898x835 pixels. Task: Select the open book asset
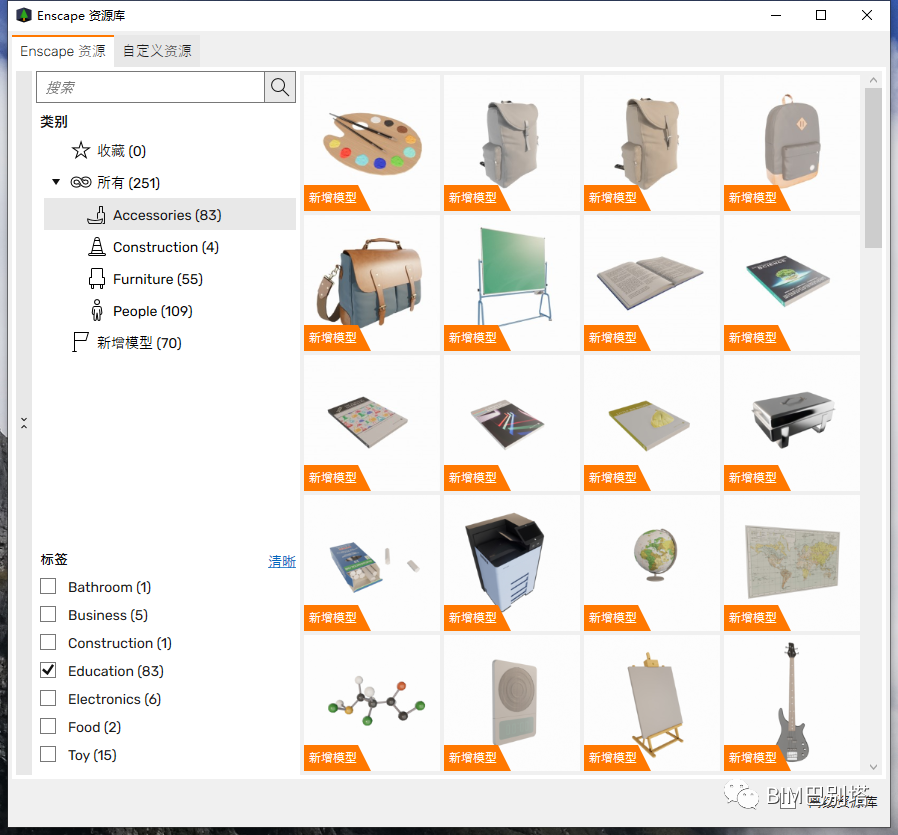pos(652,283)
